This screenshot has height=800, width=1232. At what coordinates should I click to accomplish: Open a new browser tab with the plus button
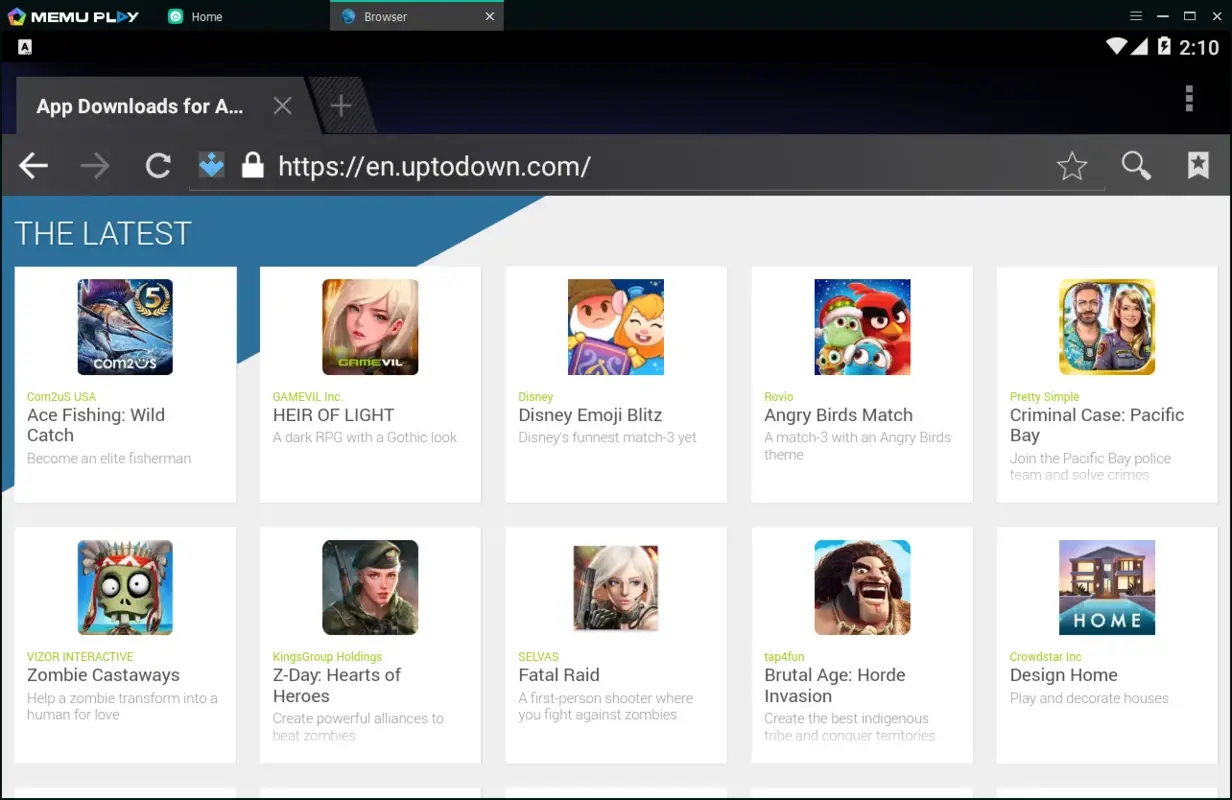[x=340, y=104]
